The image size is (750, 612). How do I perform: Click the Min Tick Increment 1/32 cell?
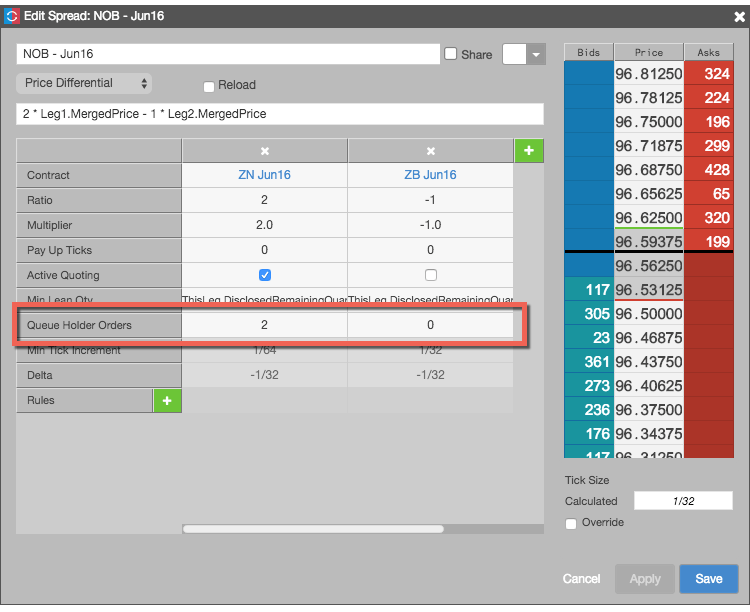430,350
